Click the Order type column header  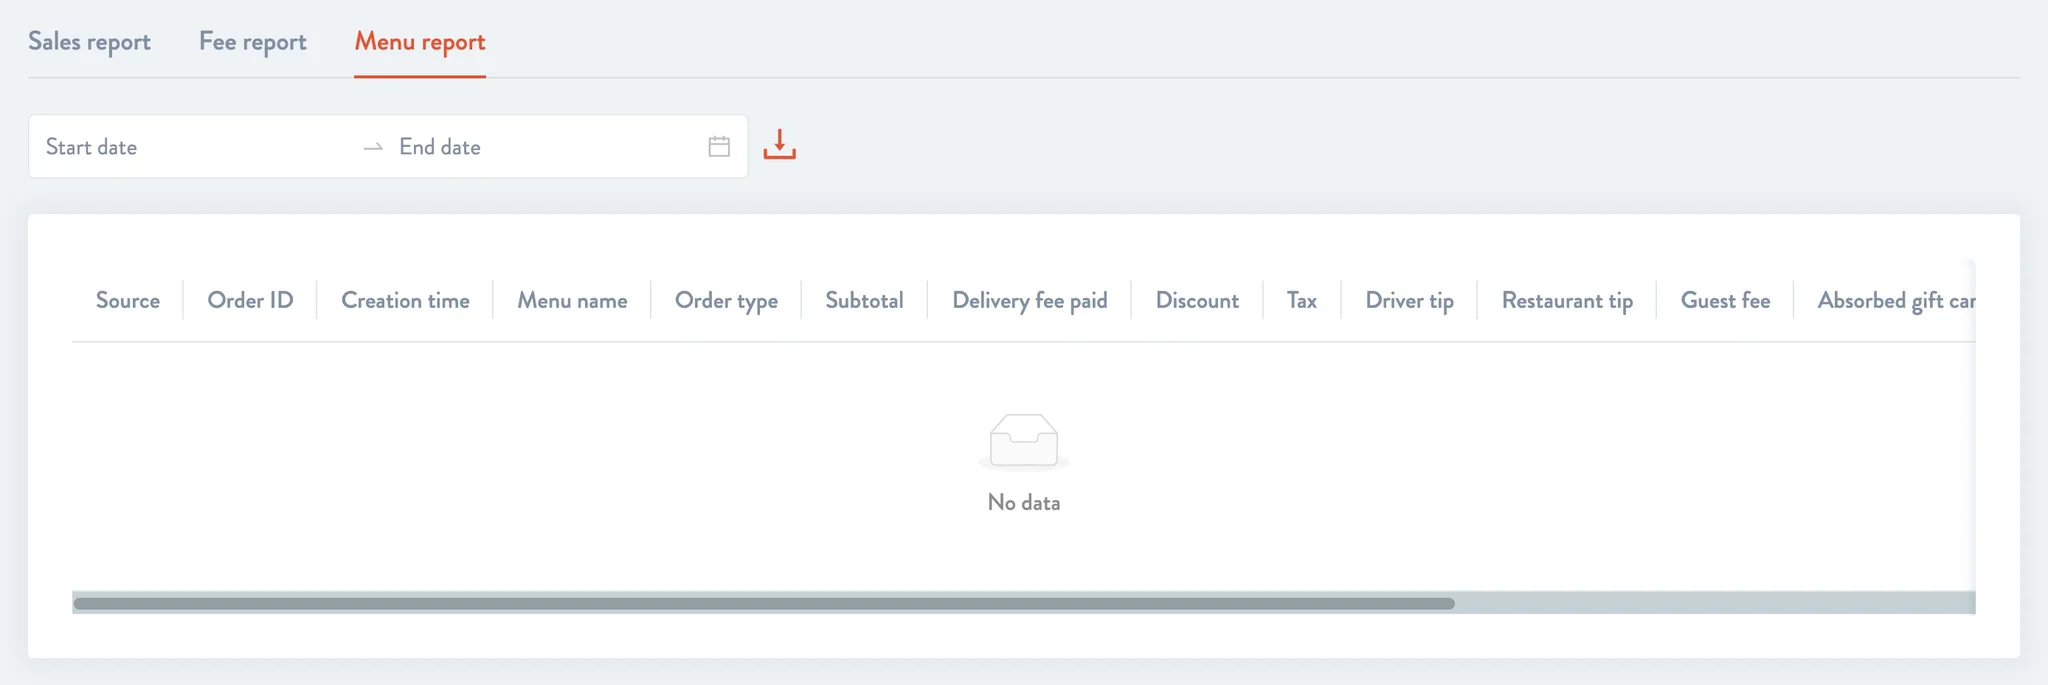click(726, 300)
